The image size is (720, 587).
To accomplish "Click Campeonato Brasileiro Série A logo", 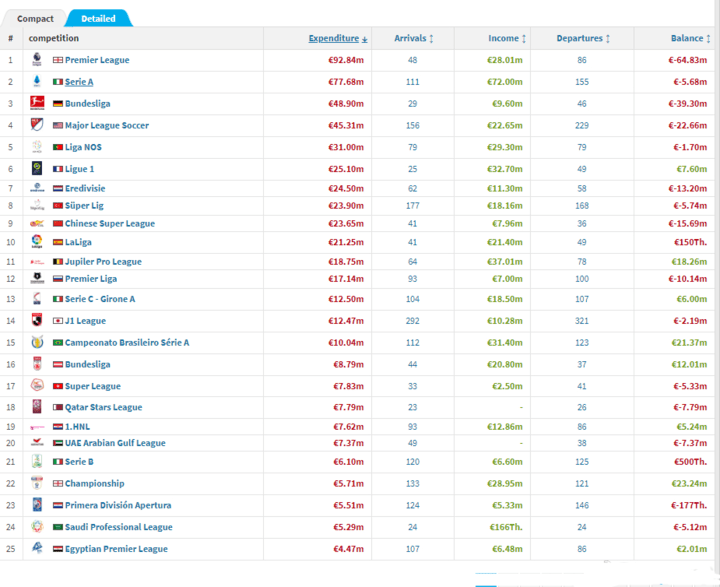I will 37,342.
